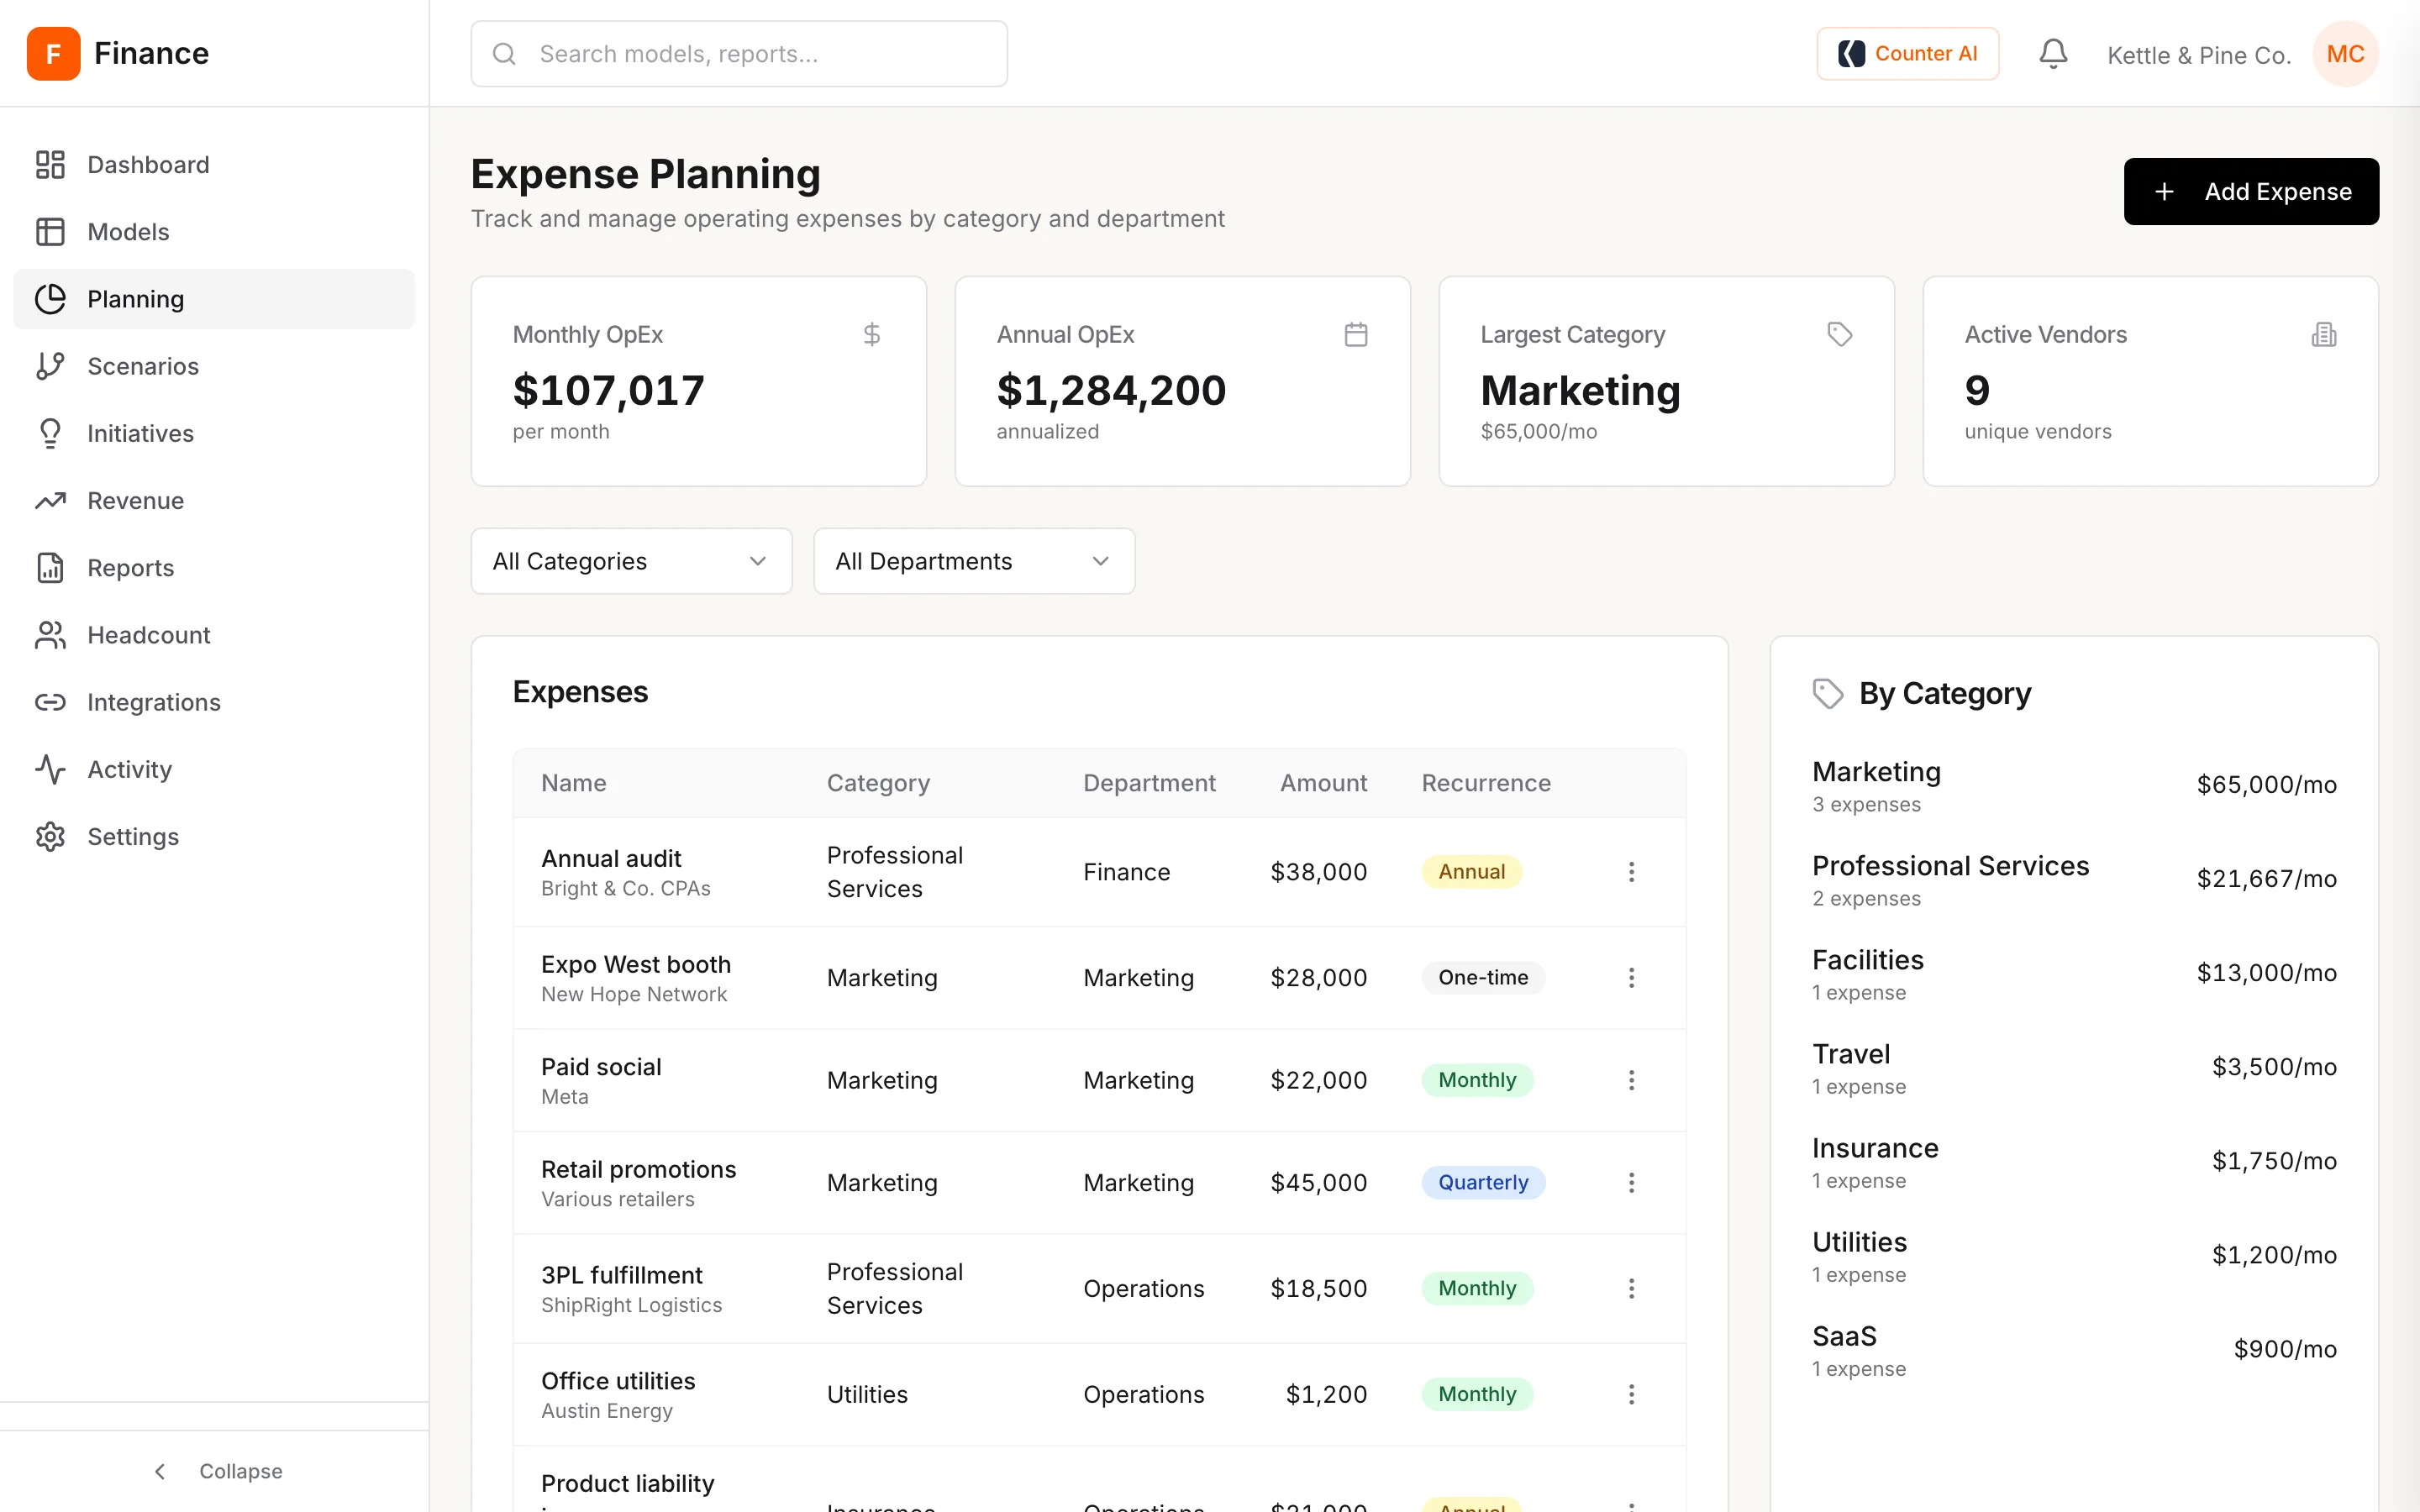The width and height of the screenshot is (2420, 1512).
Task: Click the Add Expense button
Action: point(2251,191)
